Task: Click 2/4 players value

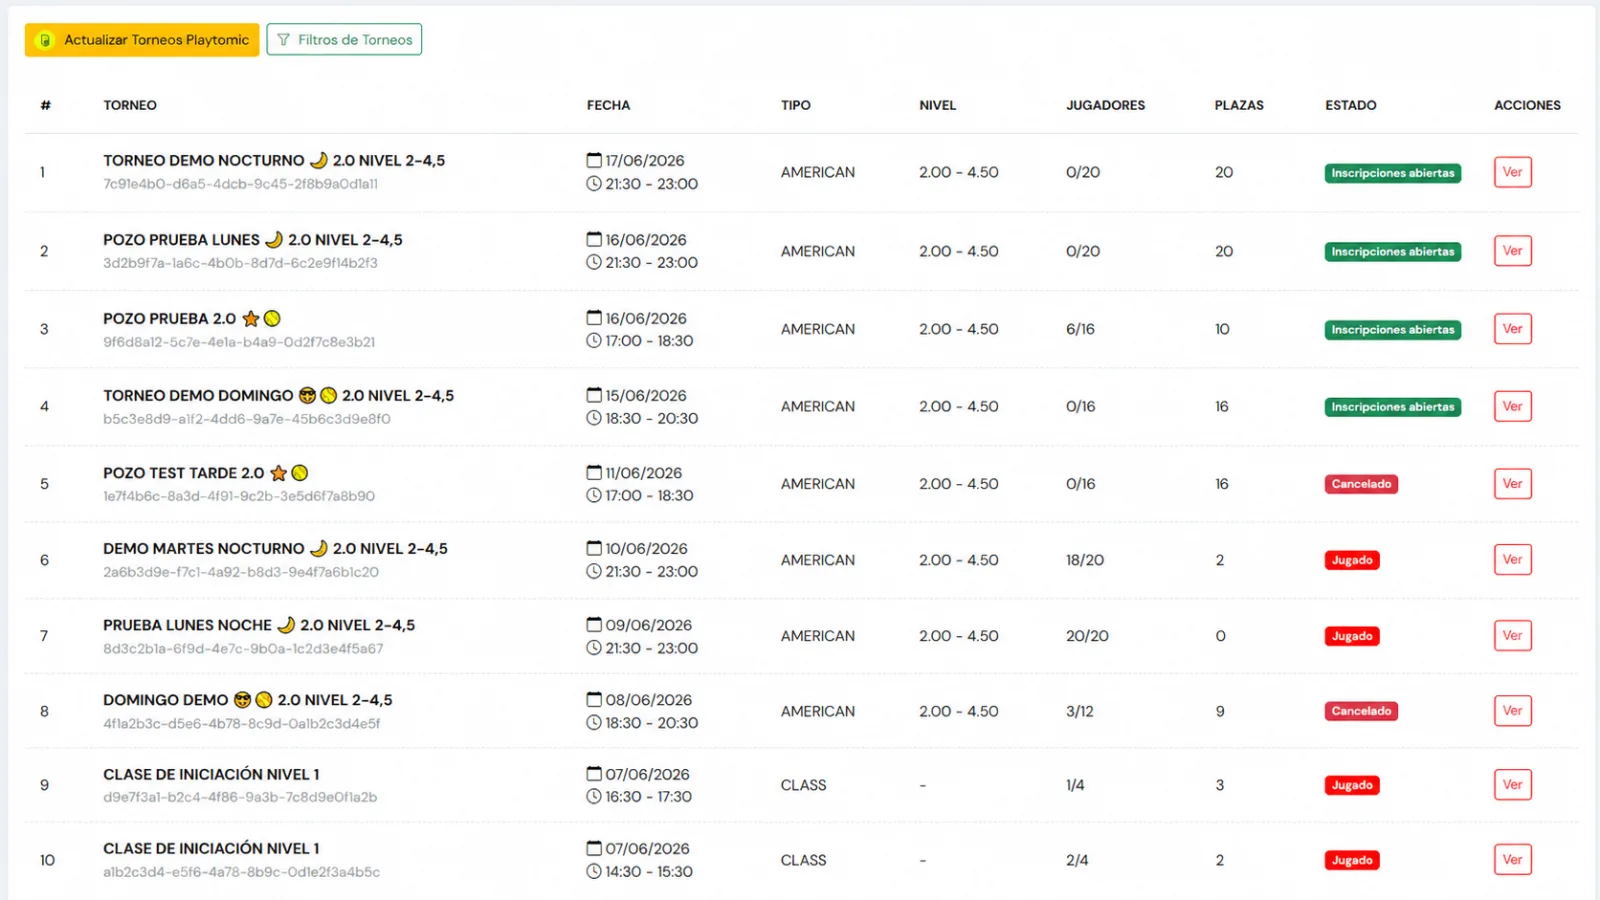Action: point(1077,860)
